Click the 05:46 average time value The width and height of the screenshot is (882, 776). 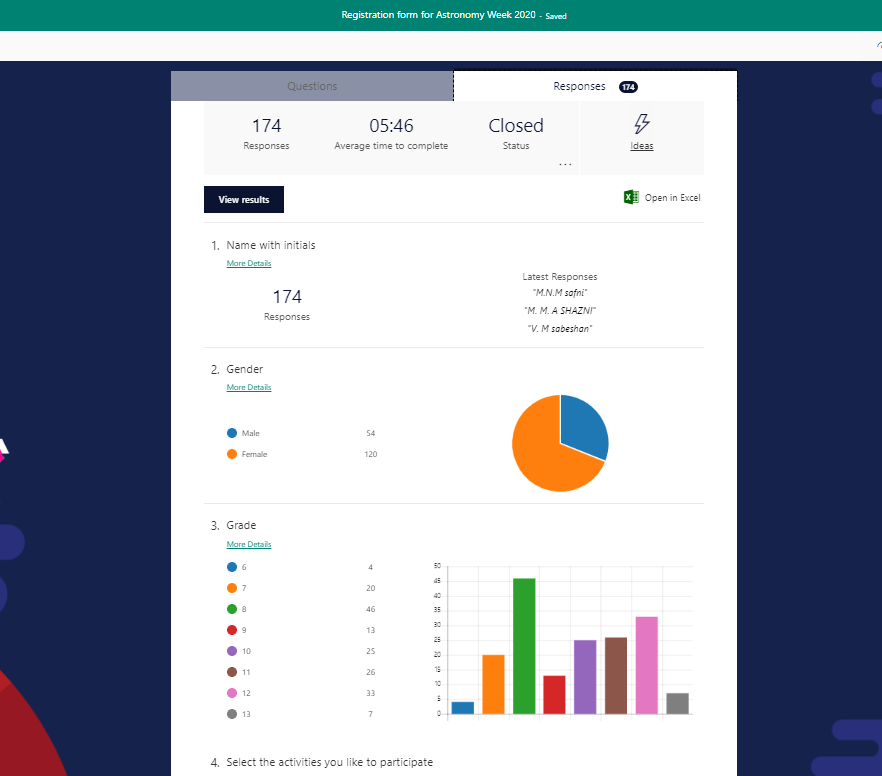click(391, 125)
